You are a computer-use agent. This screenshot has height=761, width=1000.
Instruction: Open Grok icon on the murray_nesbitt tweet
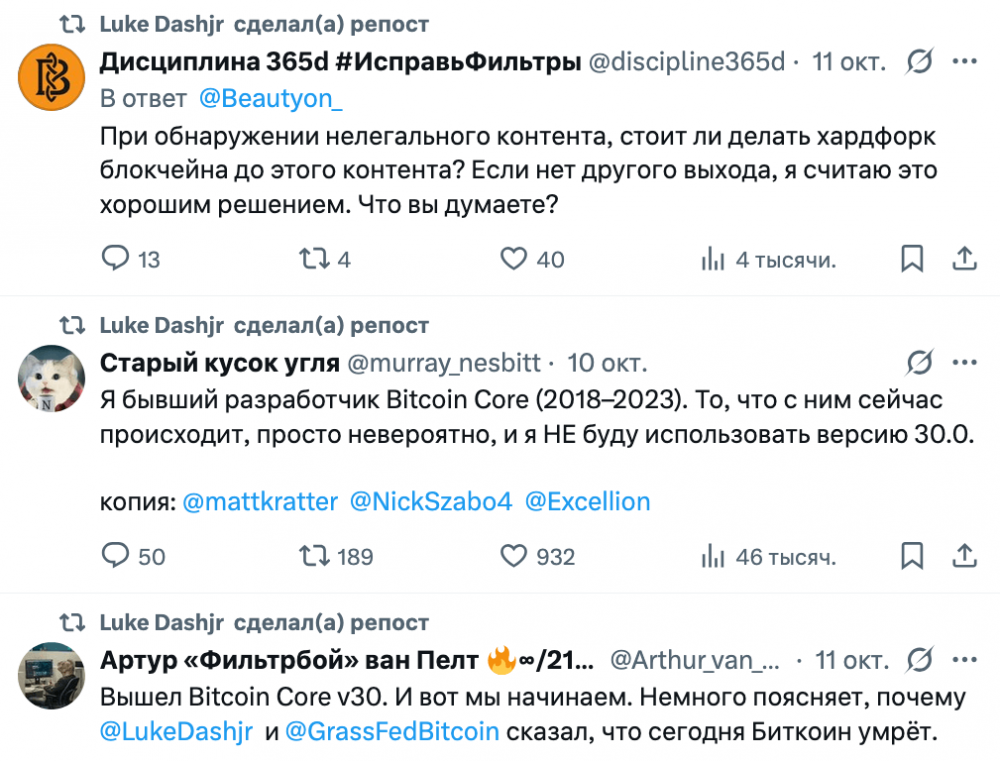[920, 362]
